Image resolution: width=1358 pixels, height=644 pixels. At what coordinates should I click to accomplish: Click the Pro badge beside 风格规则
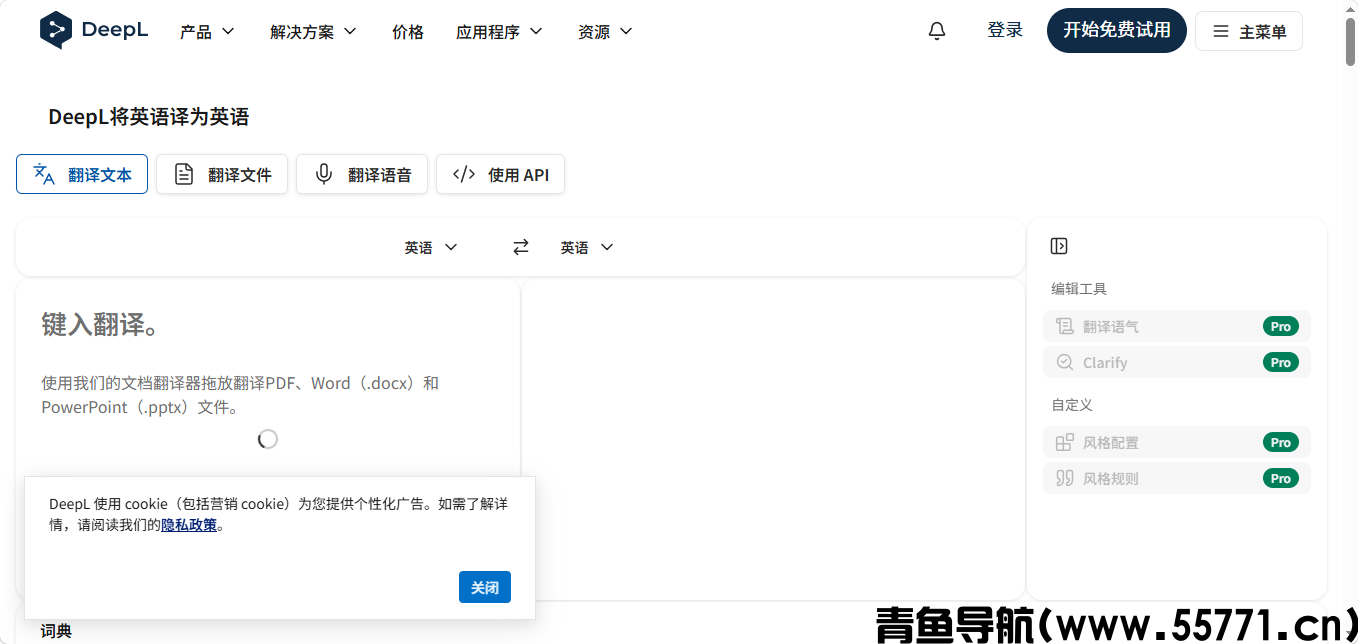click(x=1281, y=478)
